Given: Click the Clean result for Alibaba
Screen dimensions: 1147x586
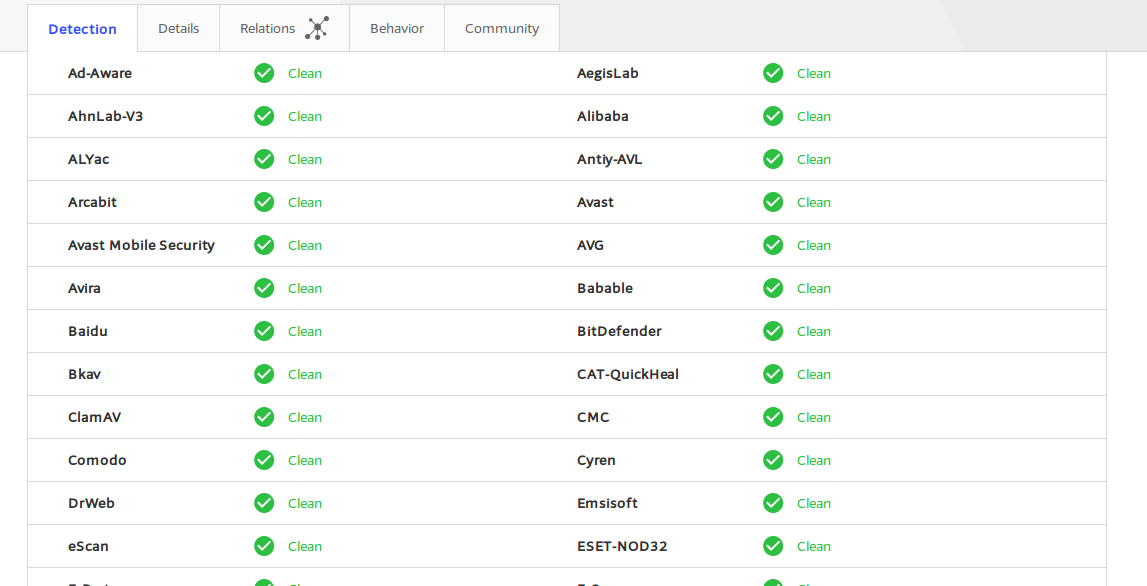Looking at the screenshot, I should coord(813,116).
